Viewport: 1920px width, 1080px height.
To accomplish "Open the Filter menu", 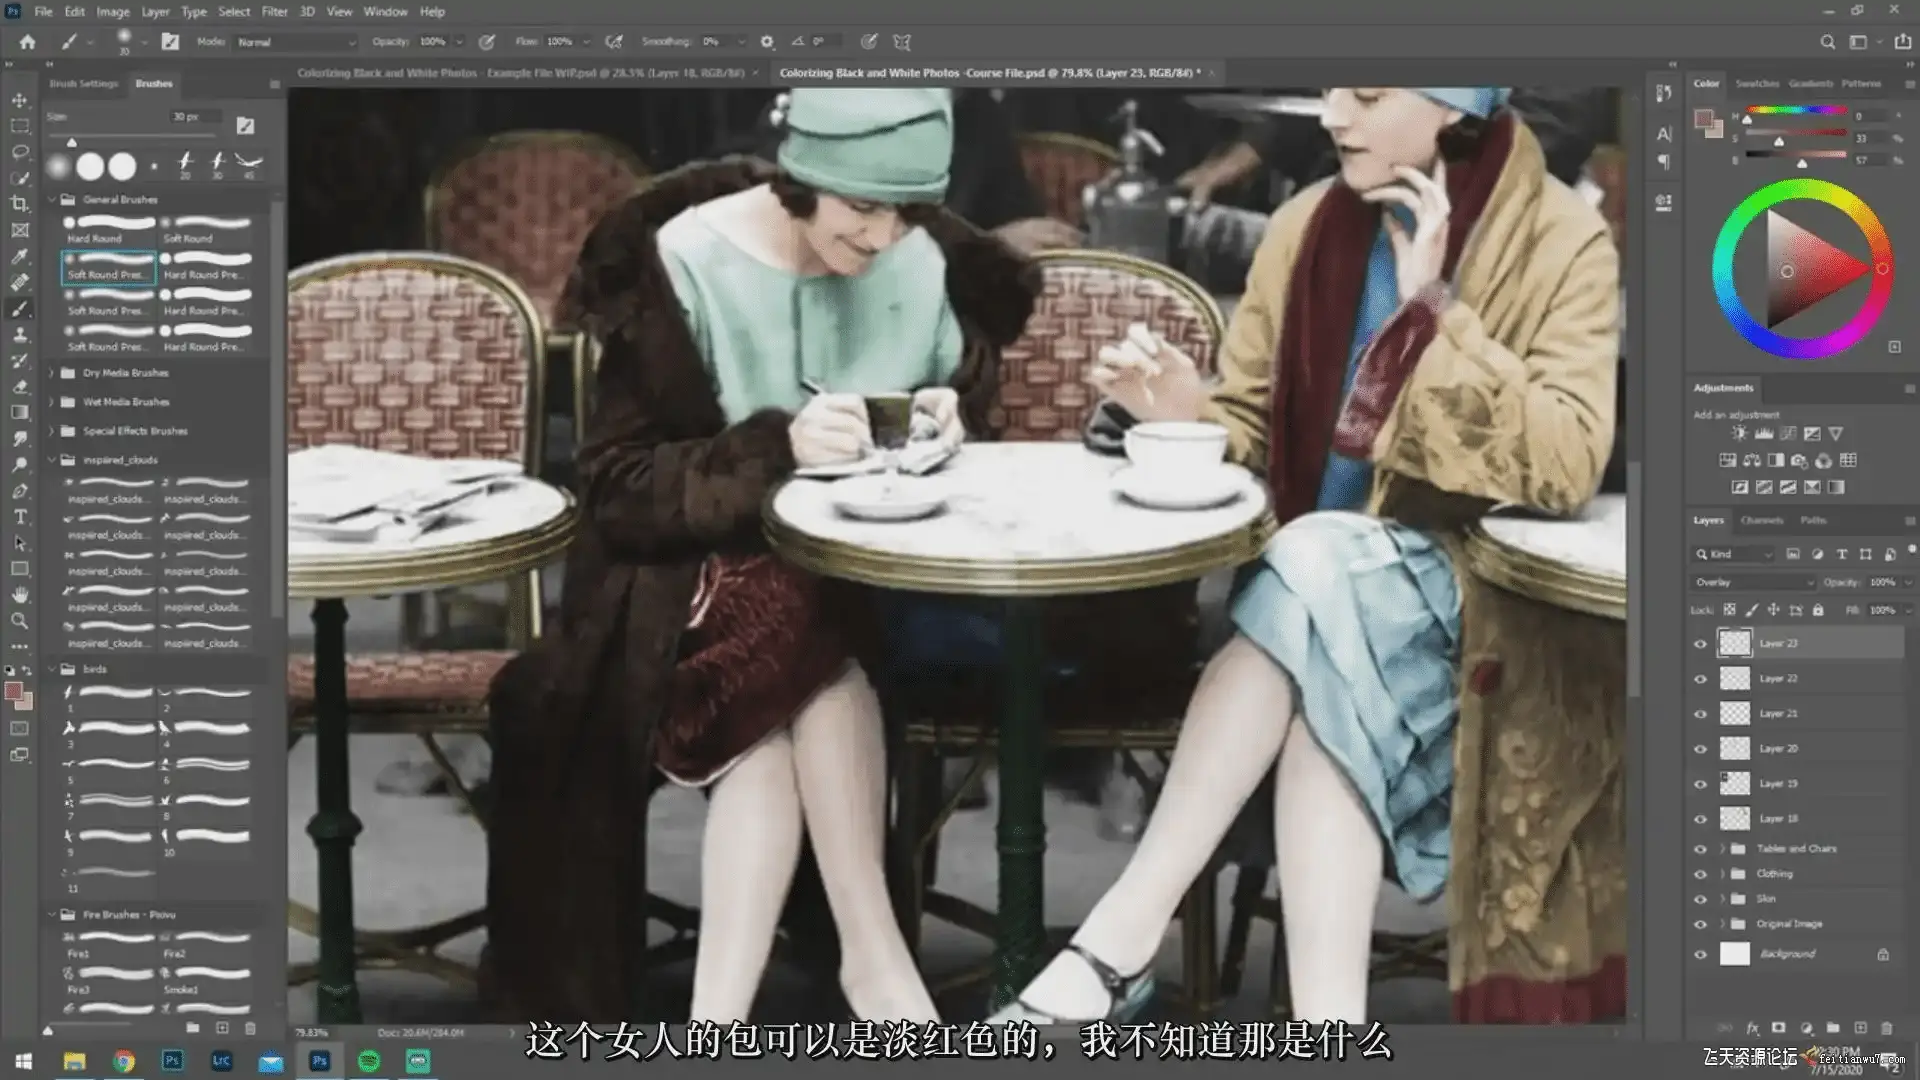I will click(x=274, y=12).
